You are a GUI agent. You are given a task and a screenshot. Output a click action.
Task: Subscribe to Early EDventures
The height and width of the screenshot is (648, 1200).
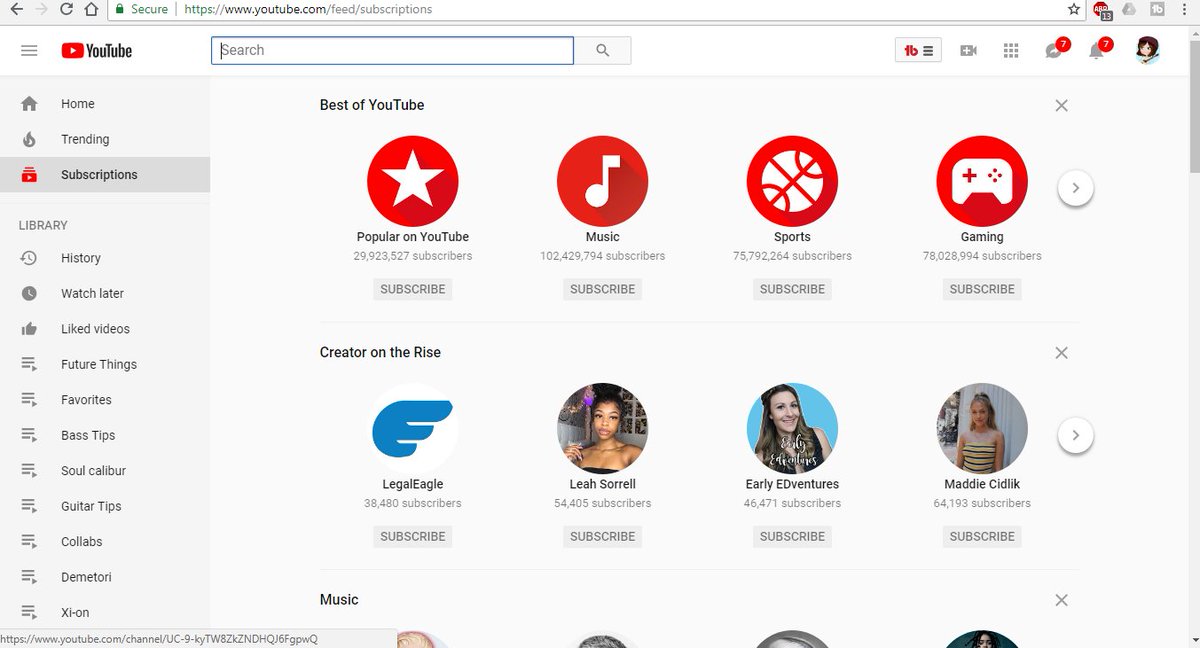click(792, 536)
